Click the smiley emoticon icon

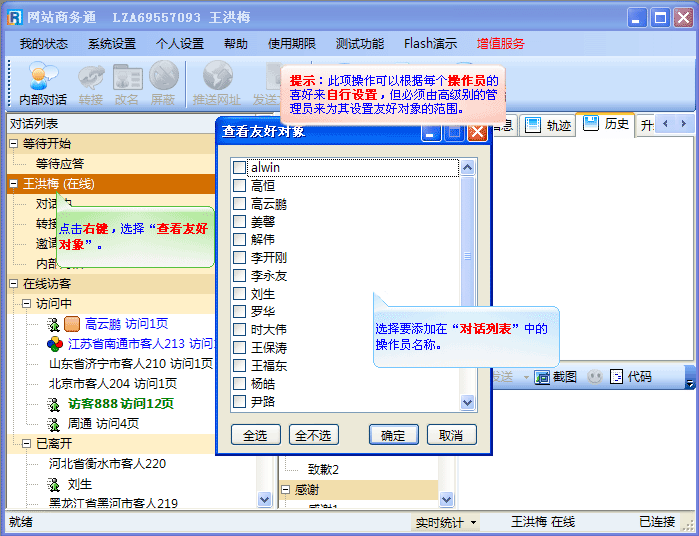[x=594, y=377]
